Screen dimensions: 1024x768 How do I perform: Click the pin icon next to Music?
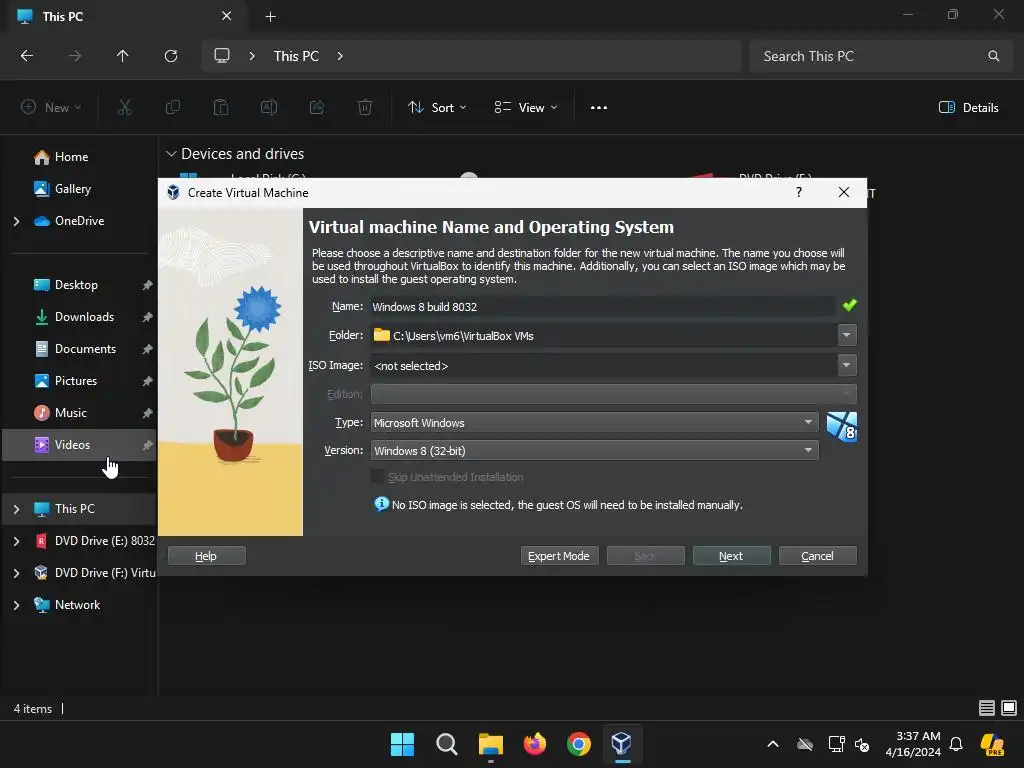pyautogui.click(x=148, y=413)
